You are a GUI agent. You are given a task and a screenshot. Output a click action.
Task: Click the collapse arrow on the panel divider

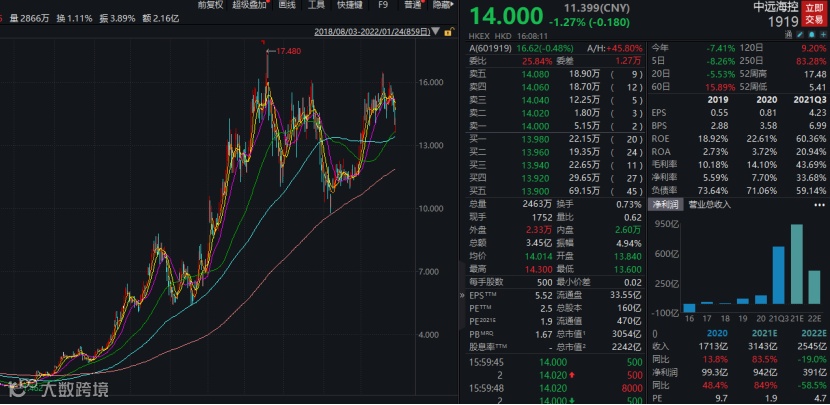tap(464, 295)
